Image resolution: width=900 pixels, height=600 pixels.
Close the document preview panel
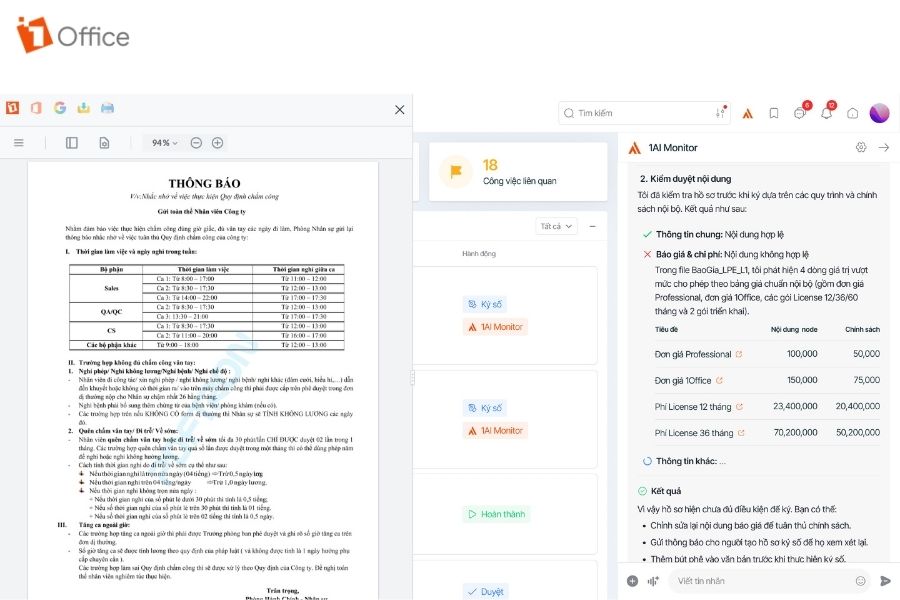[399, 109]
